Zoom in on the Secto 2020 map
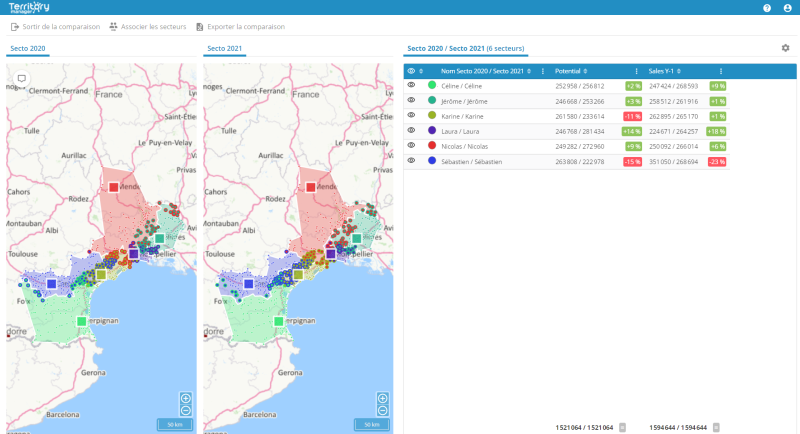The image size is (800, 434). click(185, 398)
